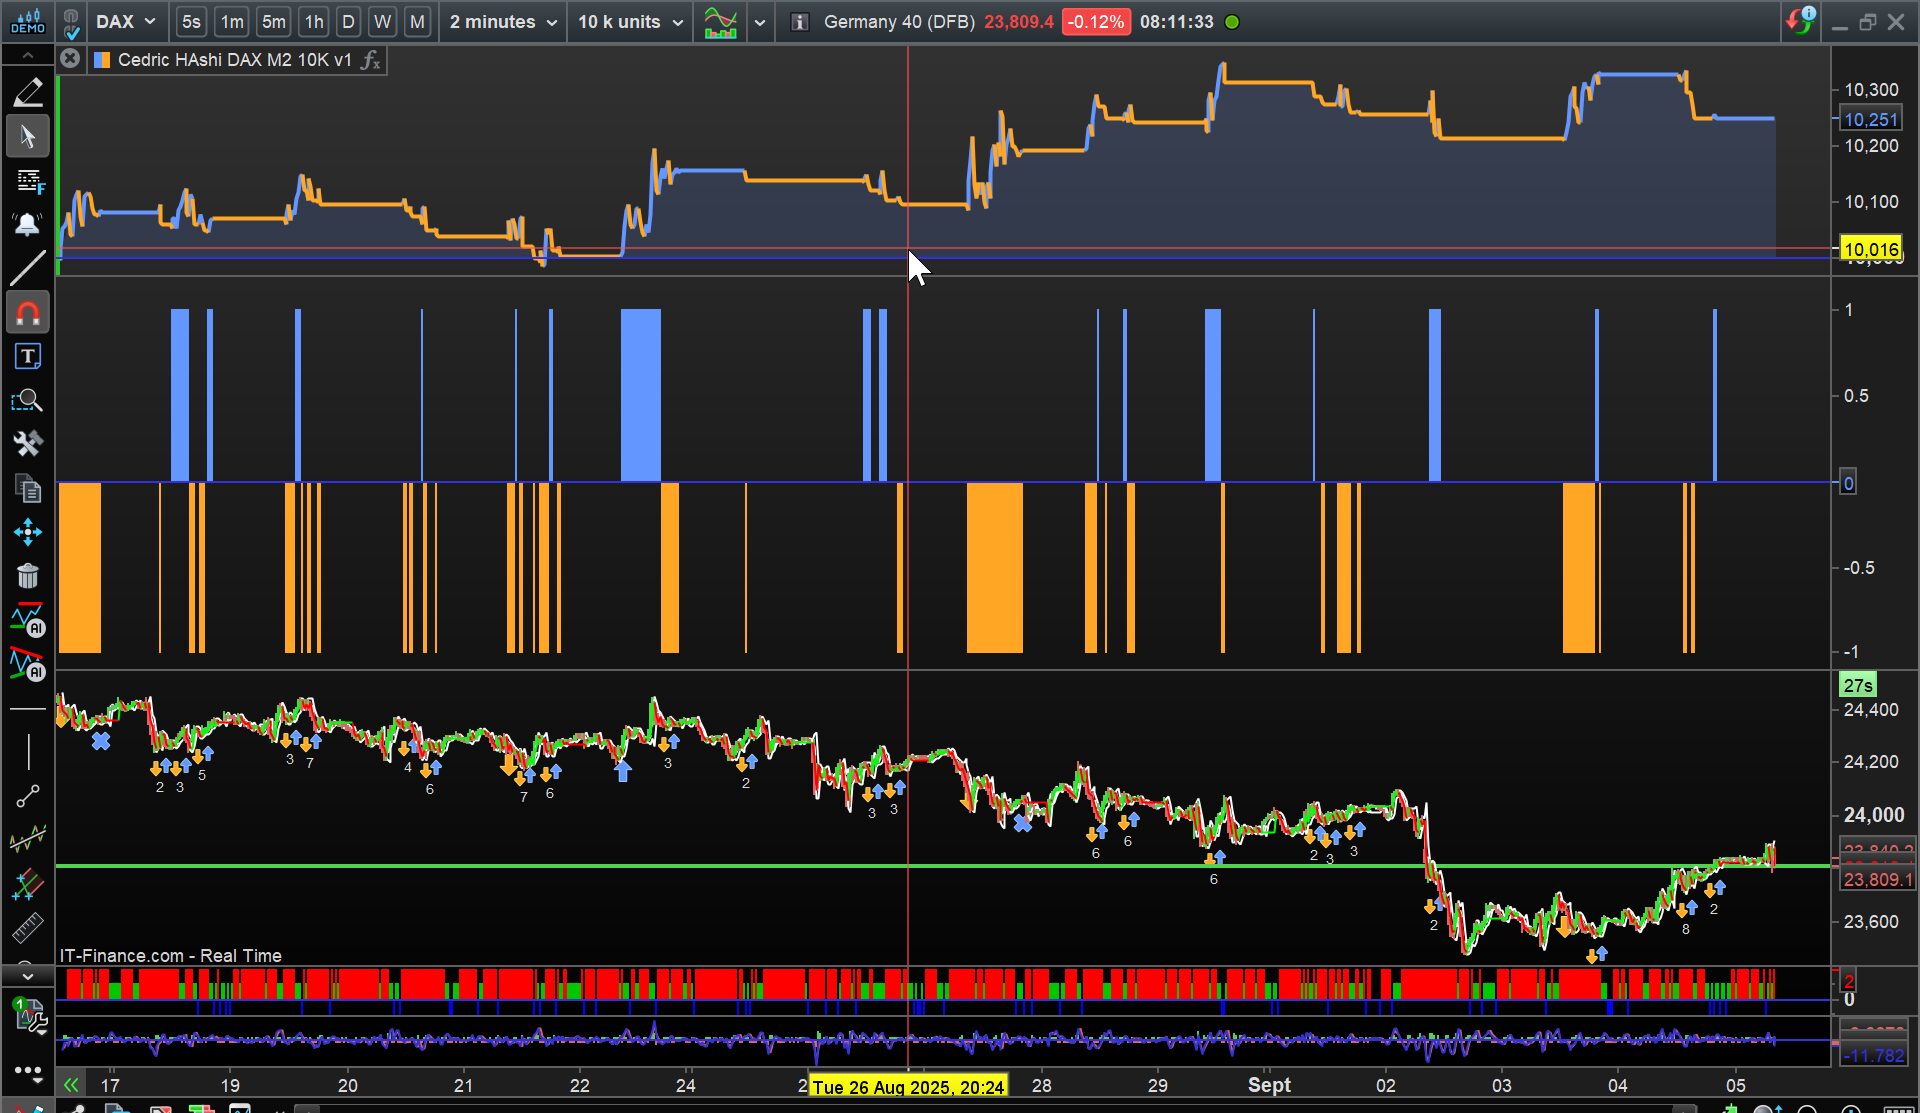Select the trend line drawing tool
The width and height of the screenshot is (1920, 1113).
pyautogui.click(x=28, y=268)
